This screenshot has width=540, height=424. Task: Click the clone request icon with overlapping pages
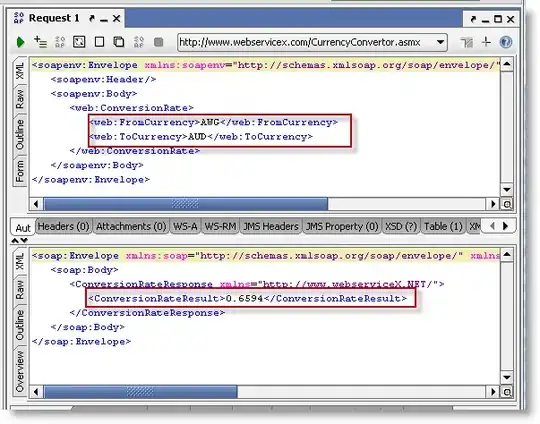(119, 42)
